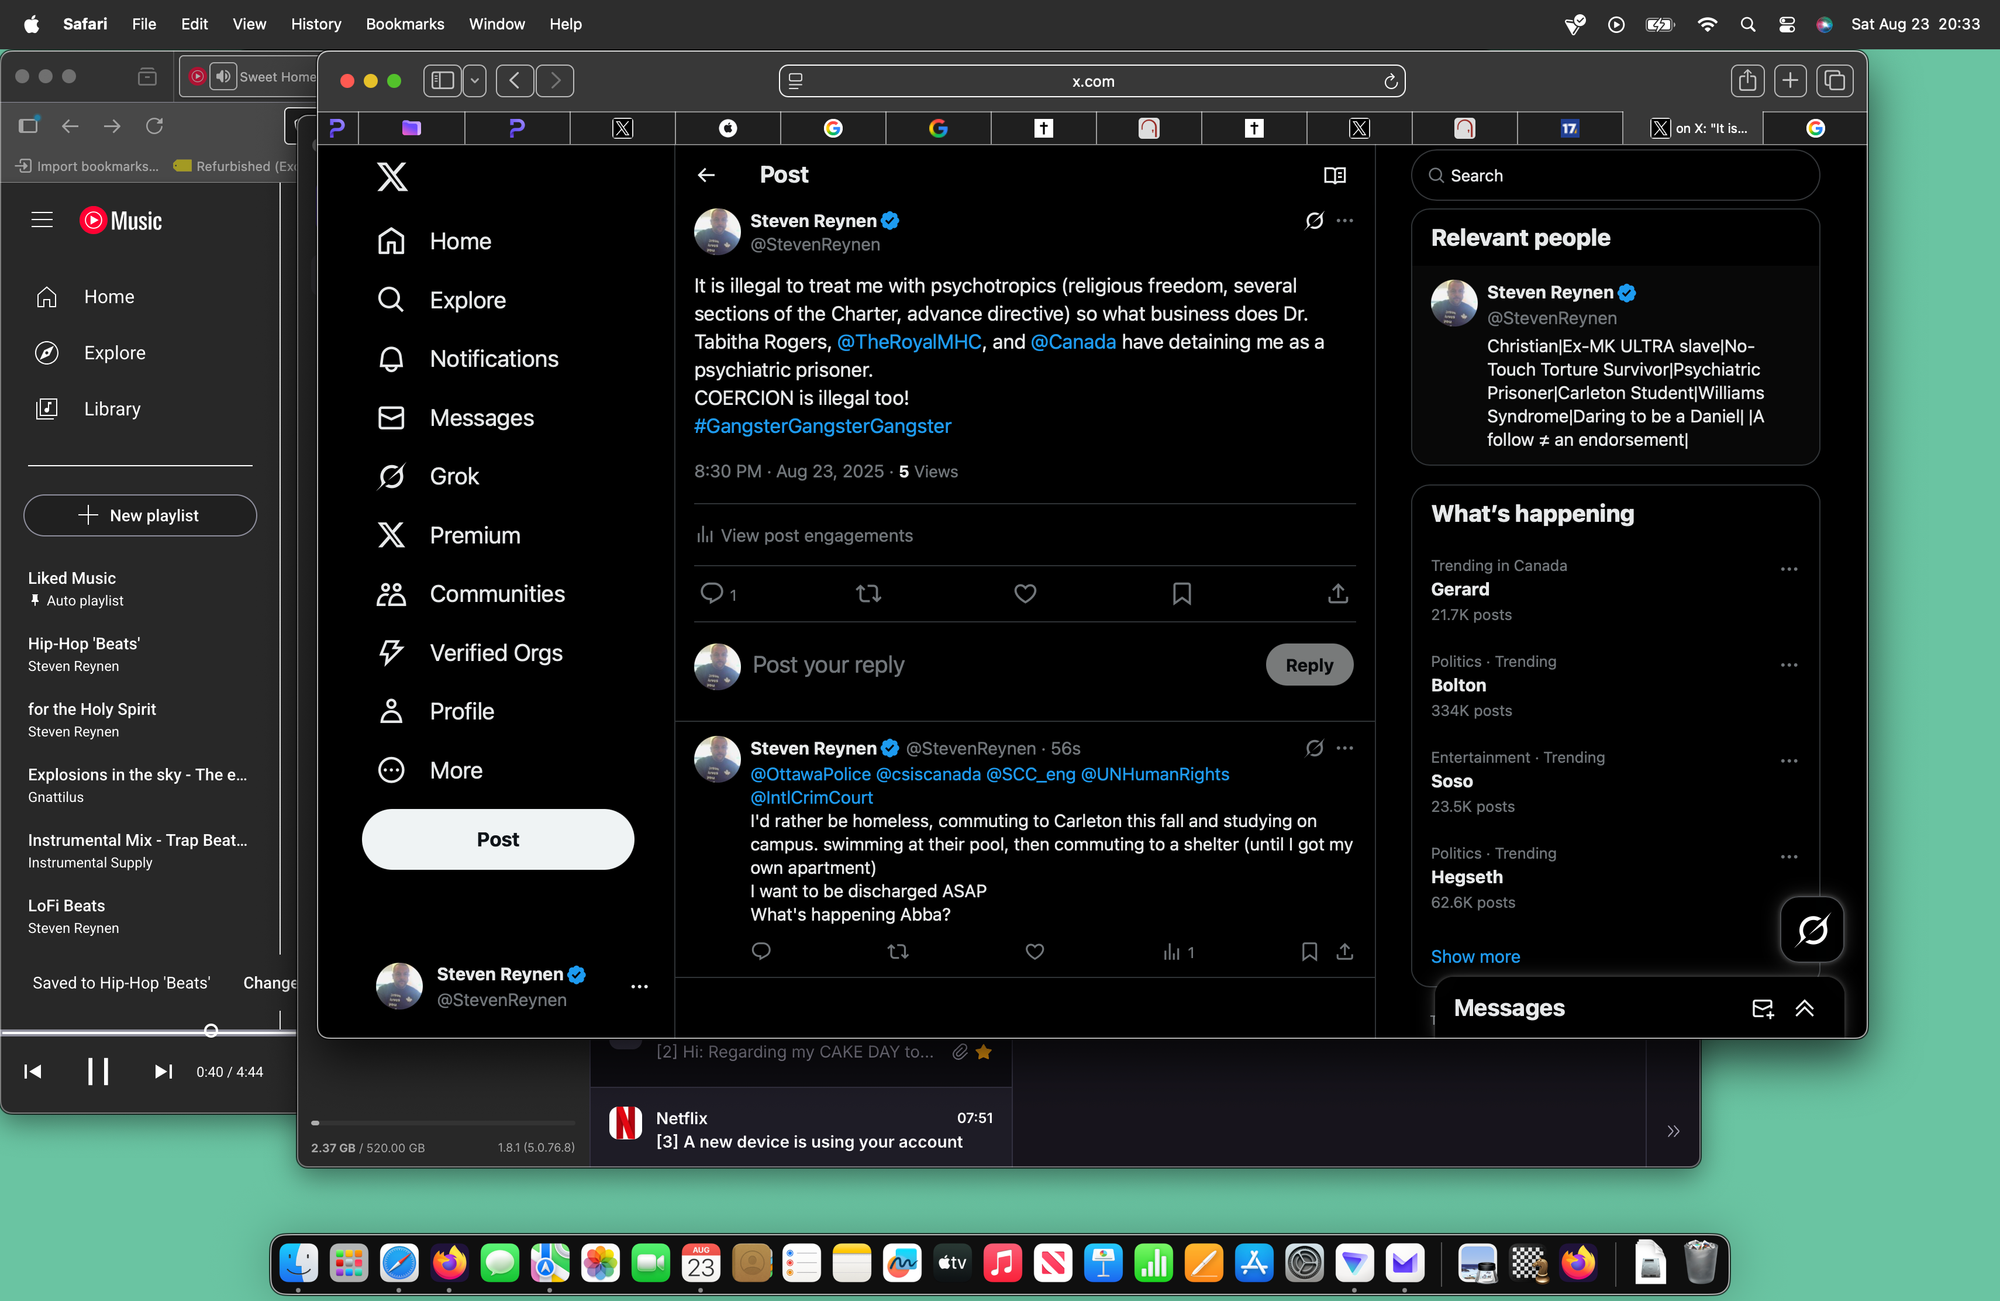The height and width of the screenshot is (1301, 2000).
Task: Open Profile in the X sidebar
Action: tap(435, 711)
